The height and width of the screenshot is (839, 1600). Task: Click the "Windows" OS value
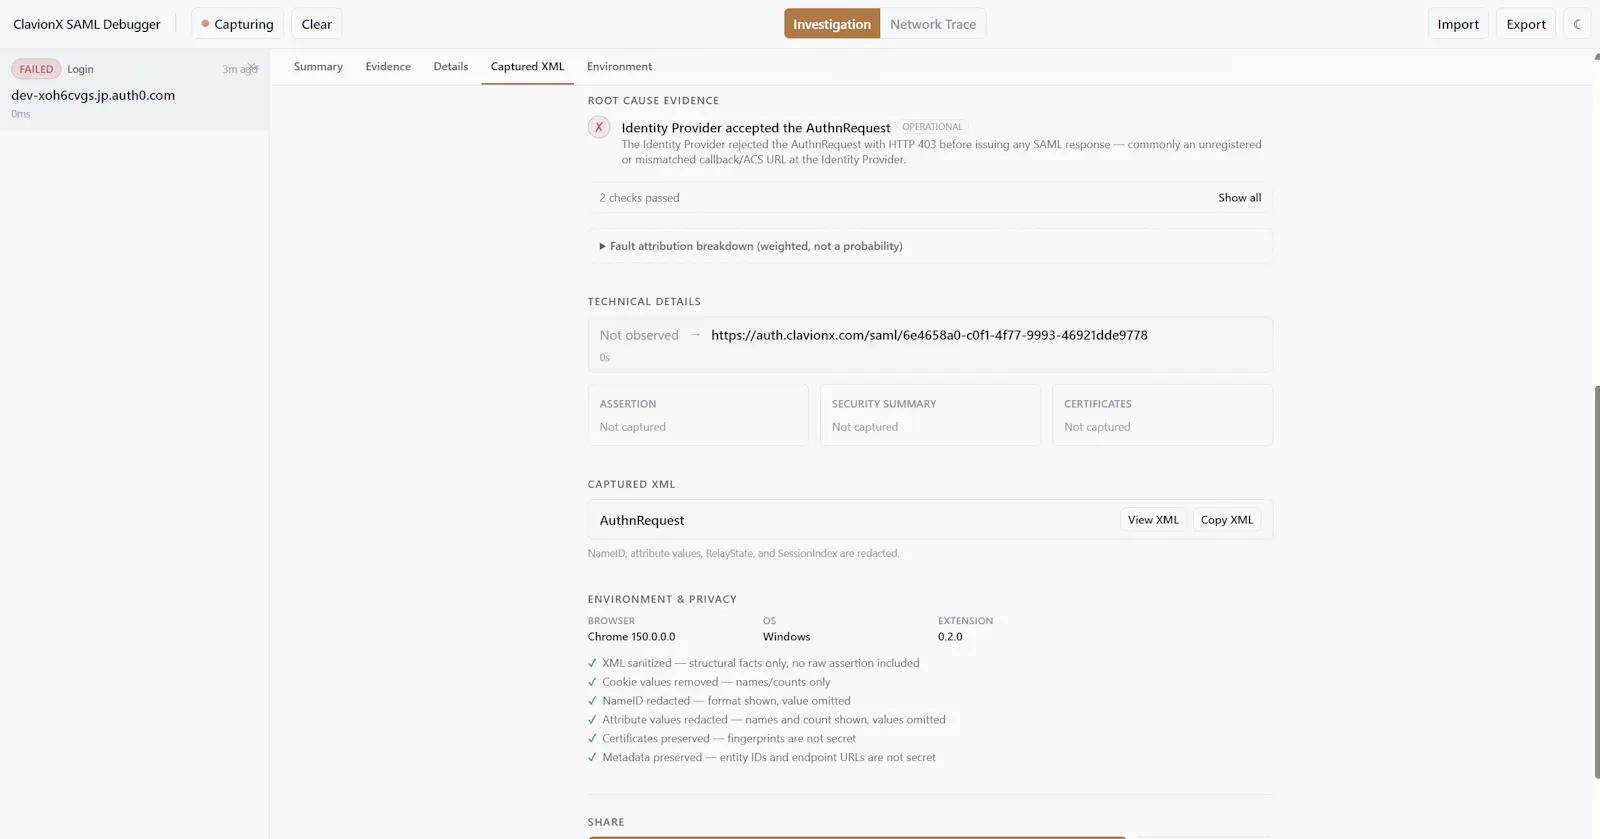[x=786, y=637]
